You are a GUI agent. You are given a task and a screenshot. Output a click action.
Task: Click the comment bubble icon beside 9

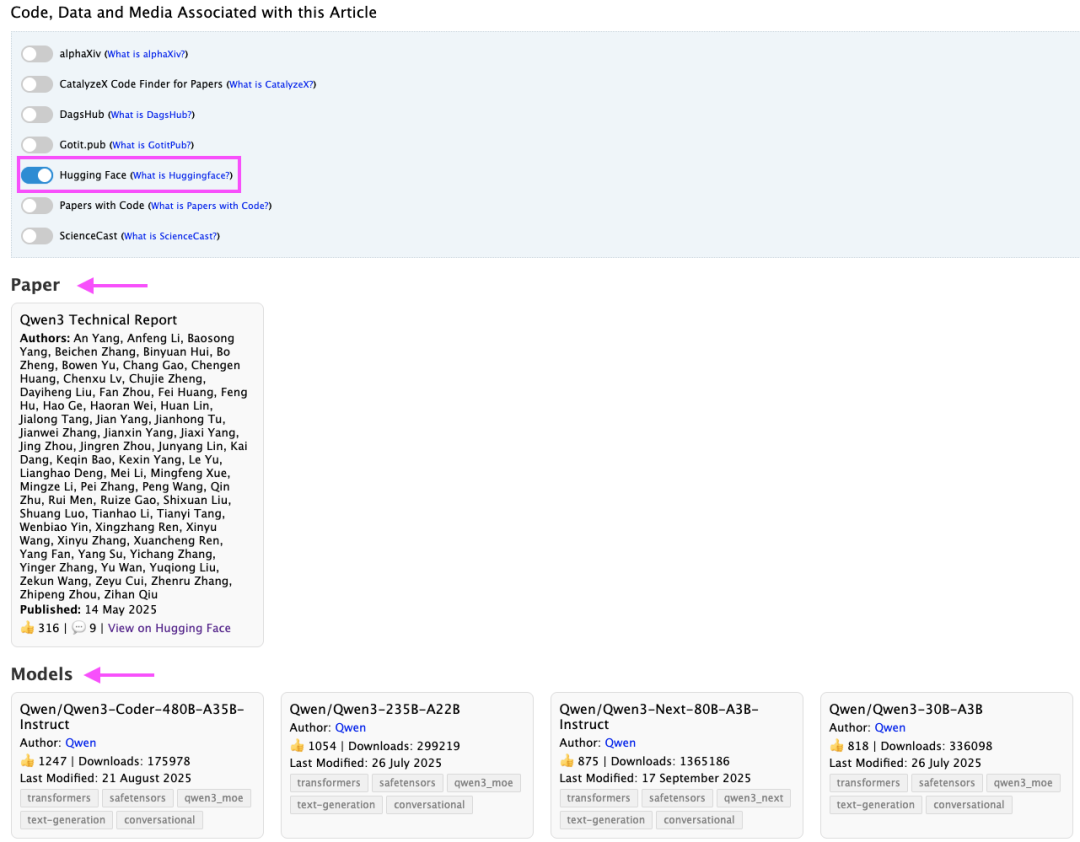click(x=79, y=628)
